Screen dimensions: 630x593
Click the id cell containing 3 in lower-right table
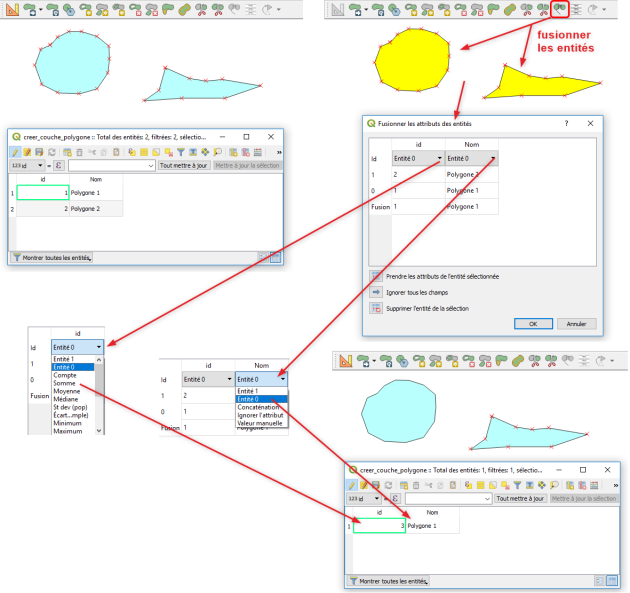tap(379, 525)
